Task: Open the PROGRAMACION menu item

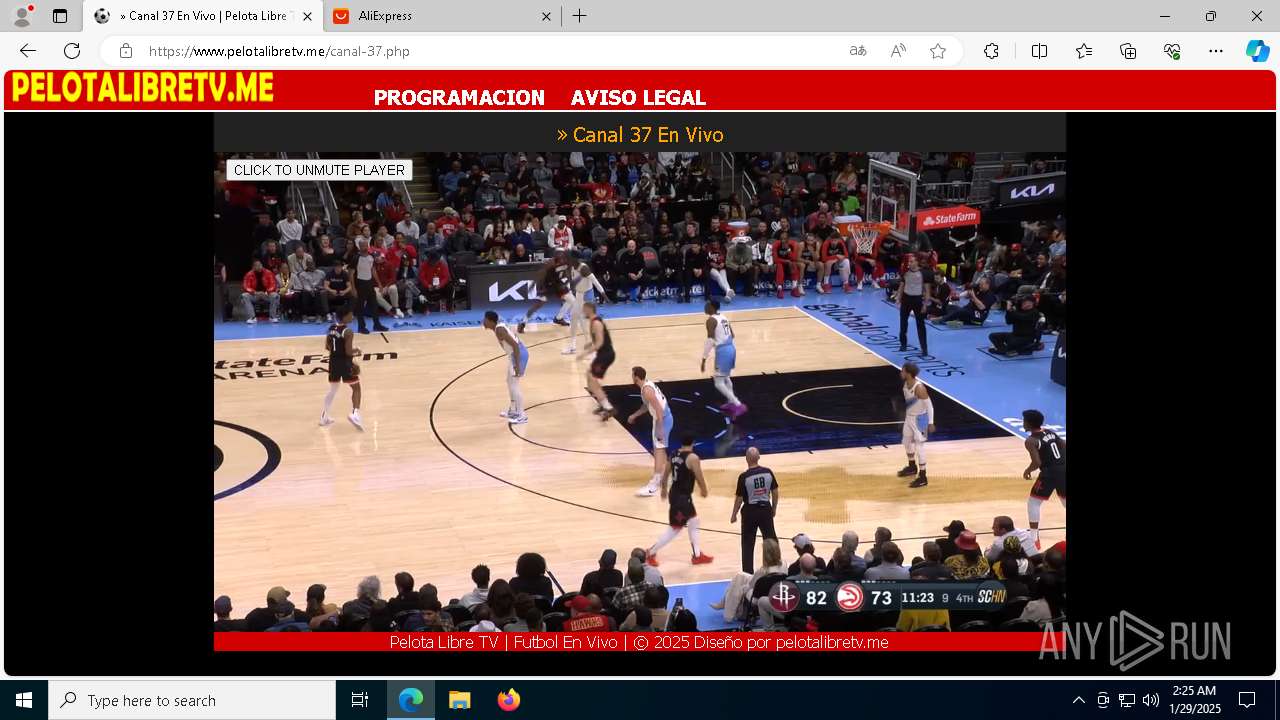Action: 459,98
